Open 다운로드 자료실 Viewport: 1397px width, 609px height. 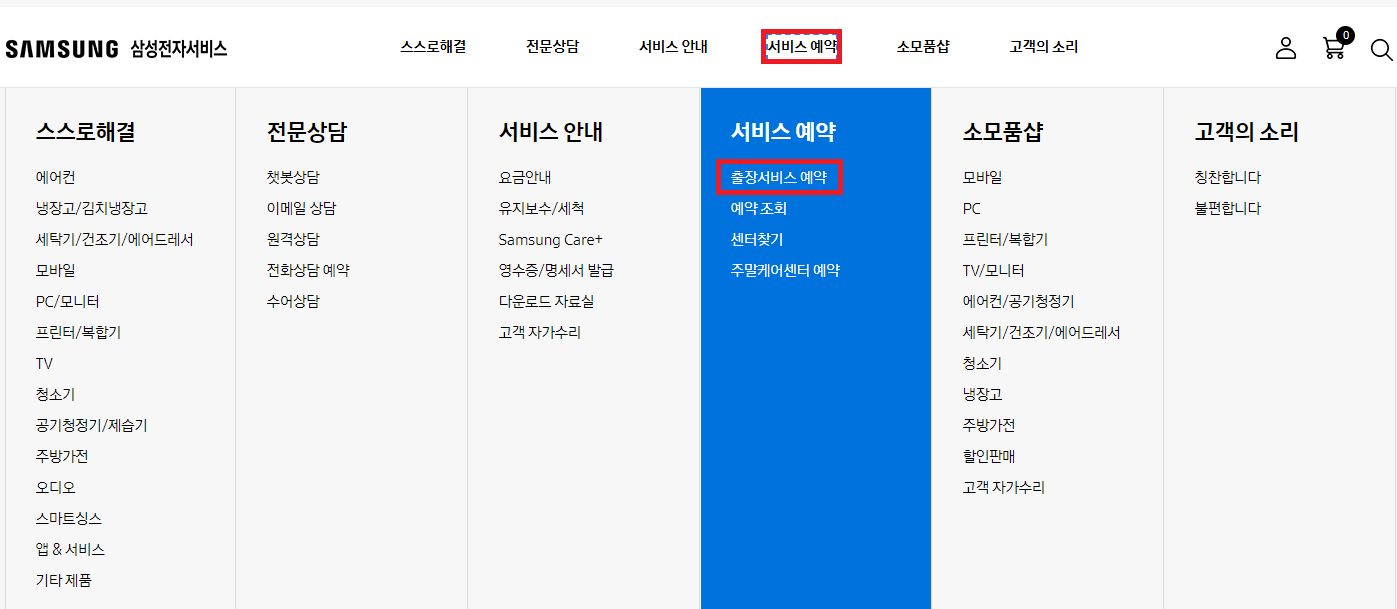pos(546,302)
